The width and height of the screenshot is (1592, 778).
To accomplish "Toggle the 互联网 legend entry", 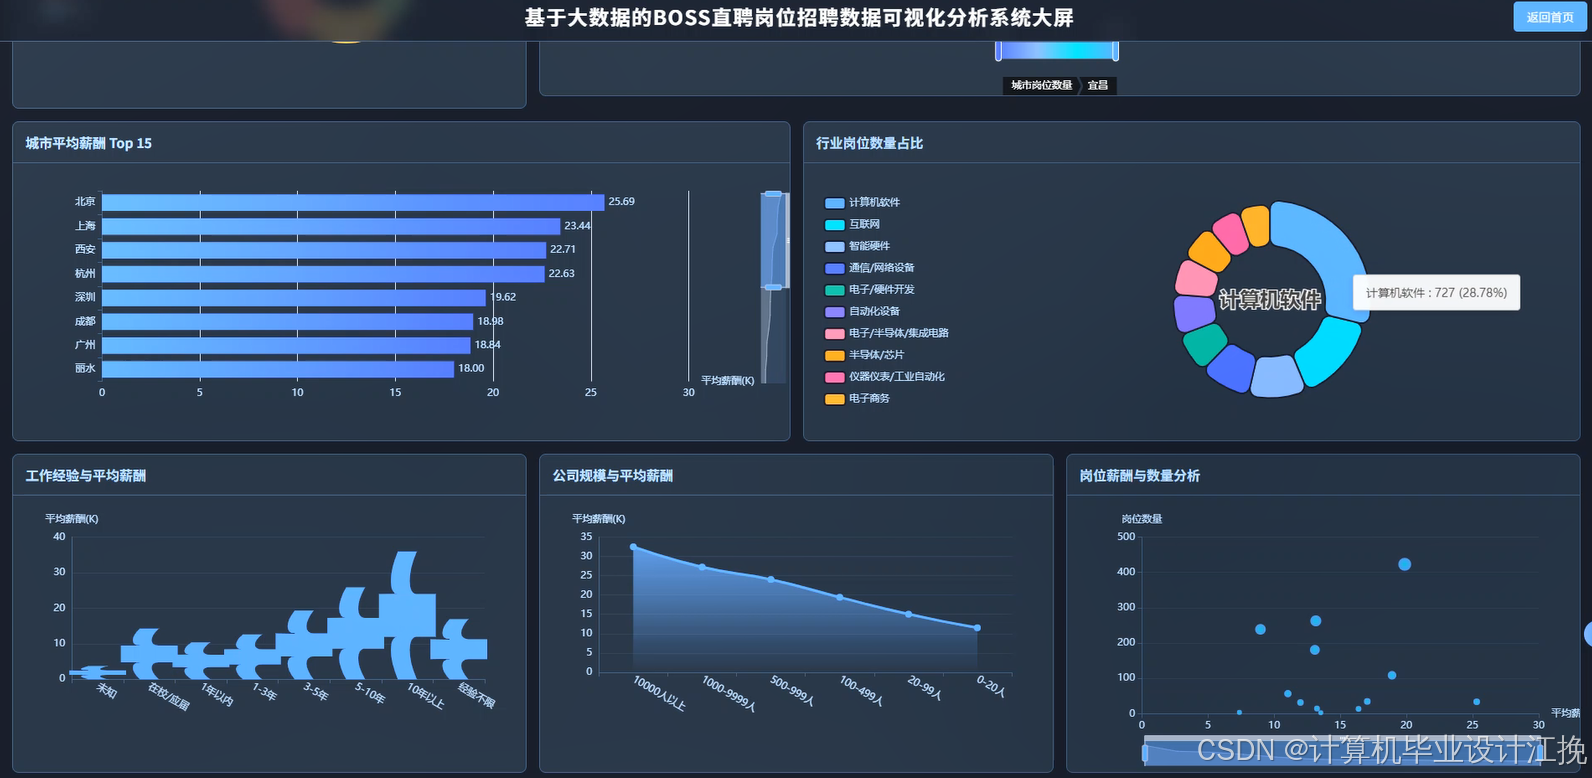I will [x=852, y=225].
